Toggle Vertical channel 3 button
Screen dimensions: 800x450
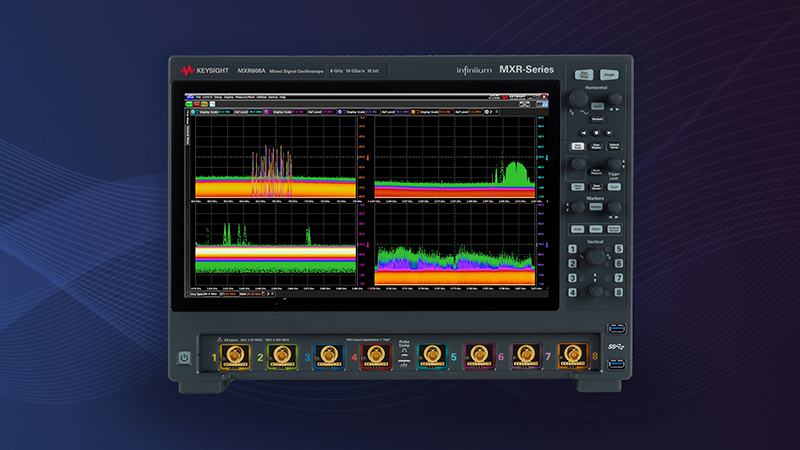click(572, 278)
